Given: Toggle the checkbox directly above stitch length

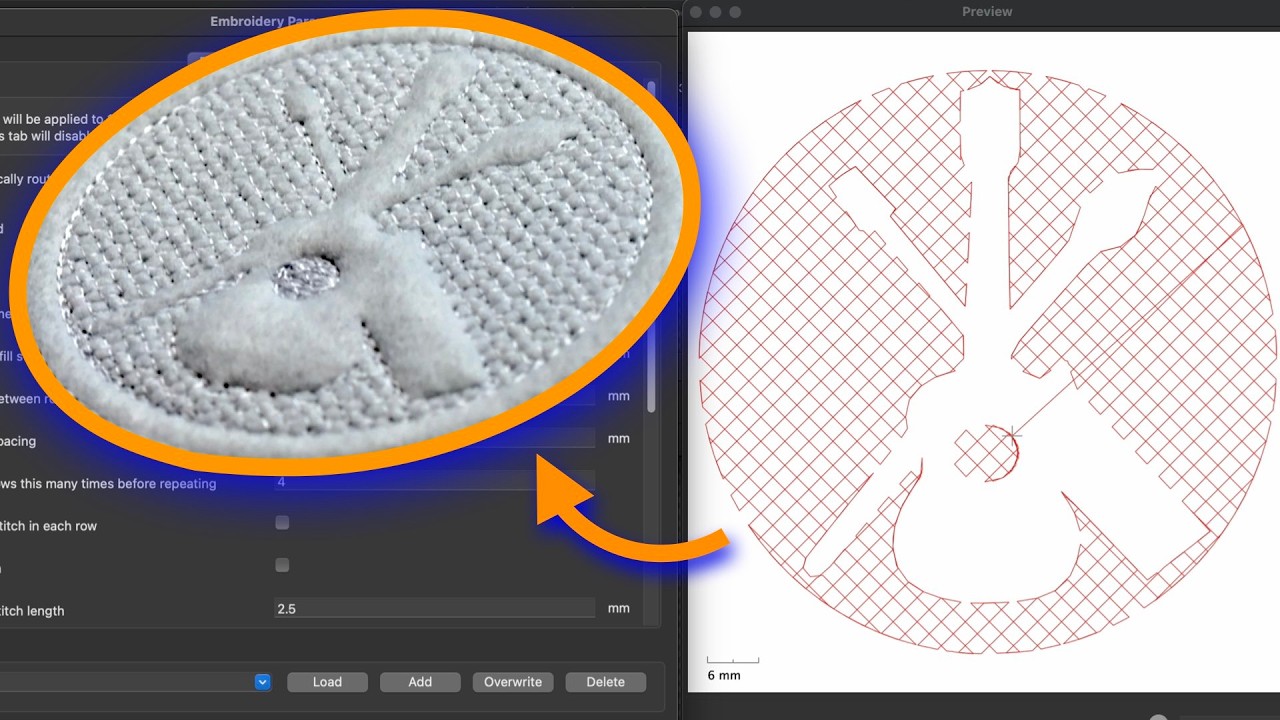Looking at the screenshot, I should point(282,565).
